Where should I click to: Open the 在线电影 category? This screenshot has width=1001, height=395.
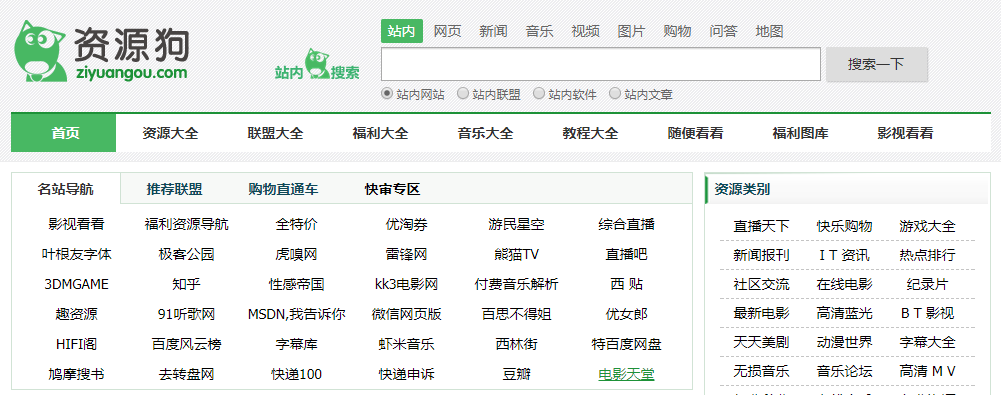pos(844,285)
